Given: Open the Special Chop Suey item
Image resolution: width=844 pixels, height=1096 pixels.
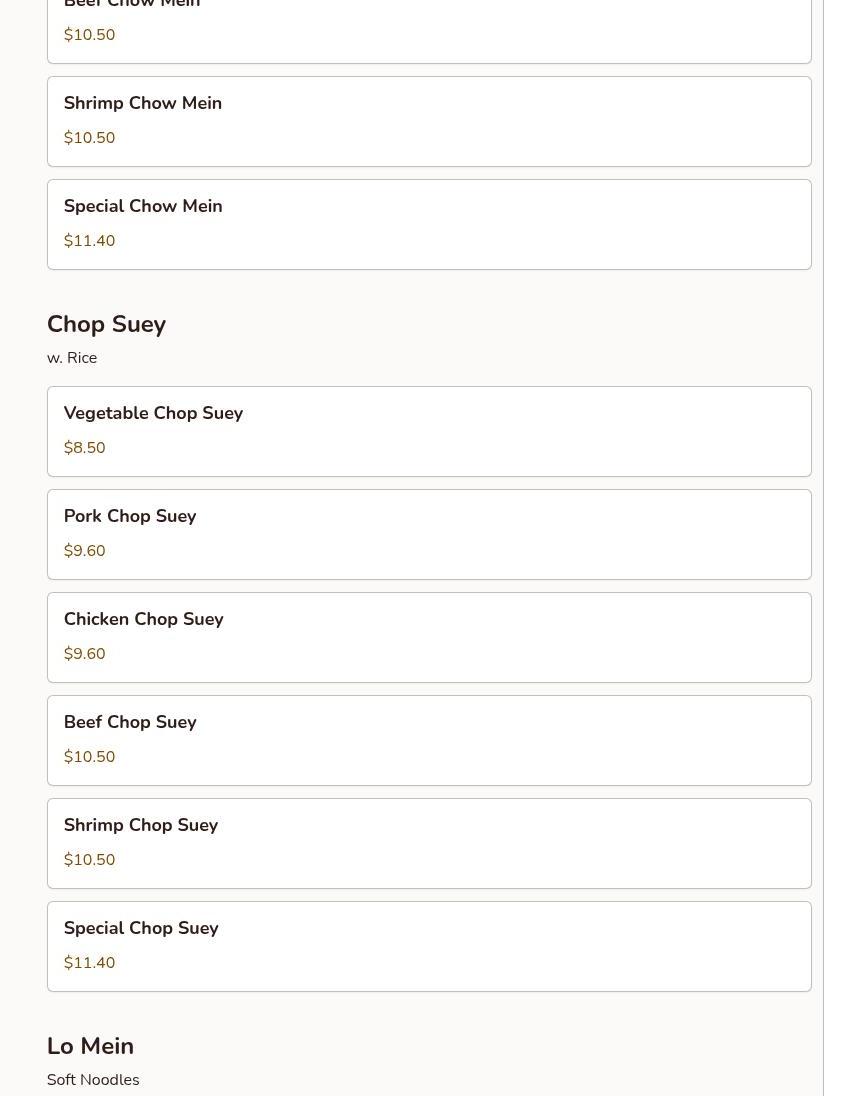Looking at the screenshot, I should pos(429,946).
